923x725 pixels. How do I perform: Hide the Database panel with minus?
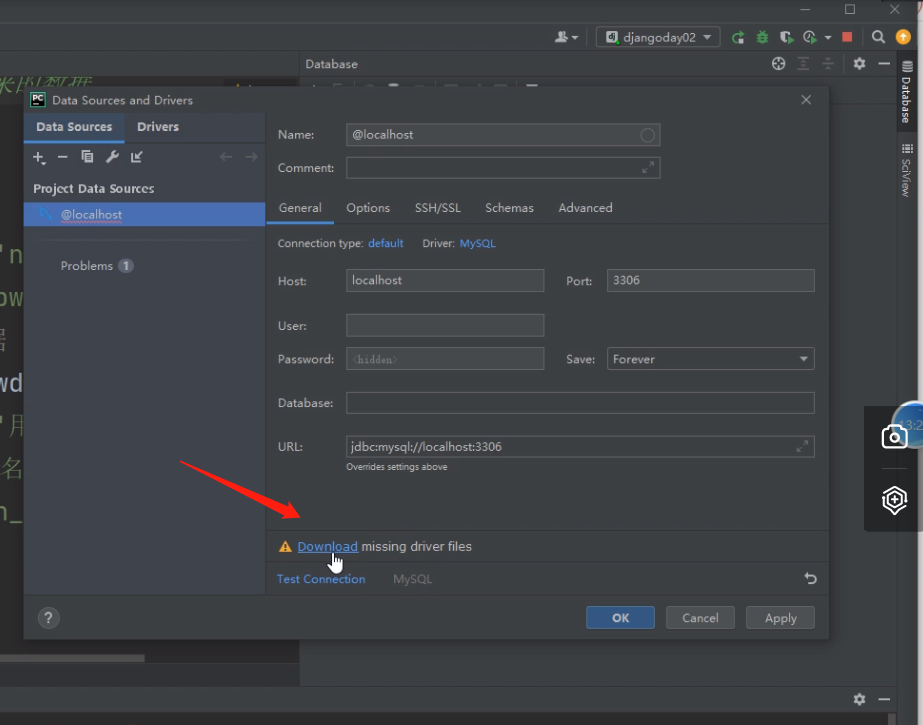(x=884, y=64)
